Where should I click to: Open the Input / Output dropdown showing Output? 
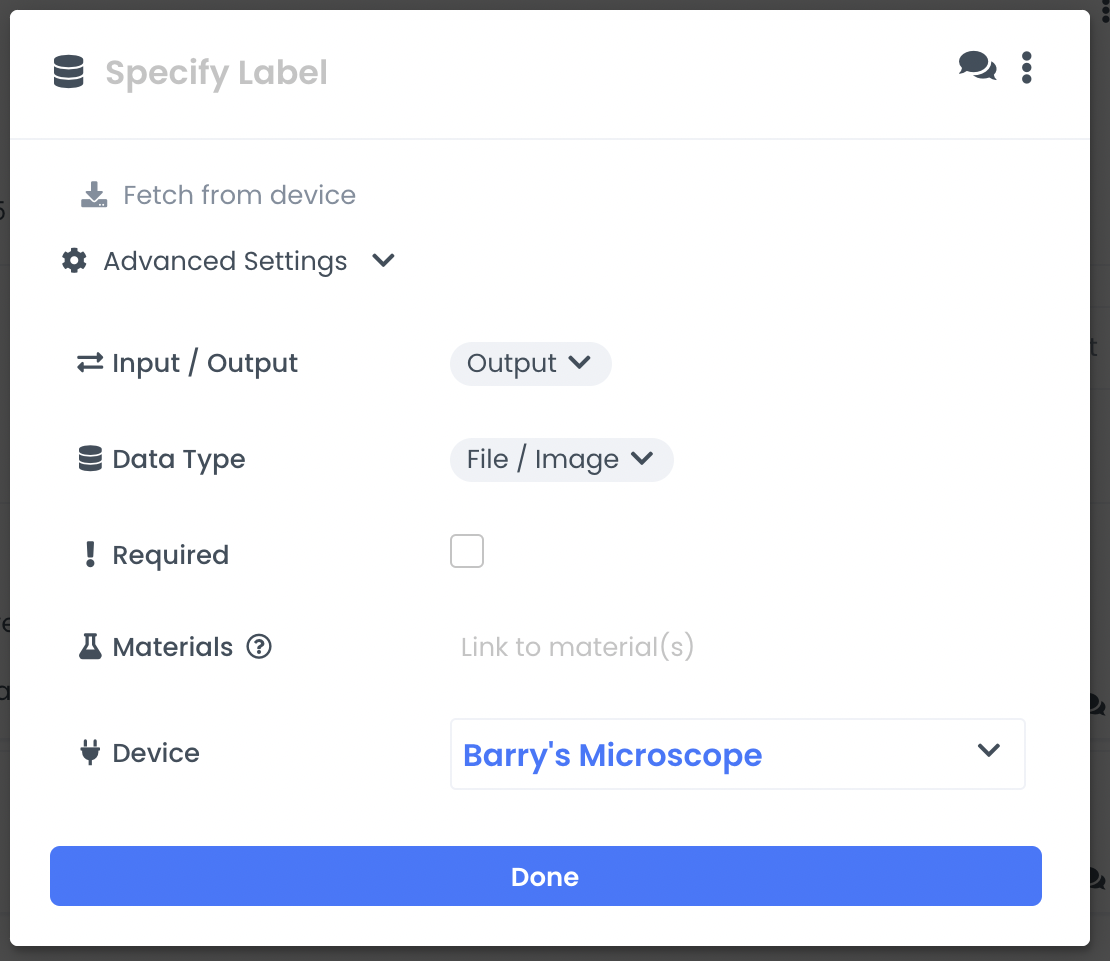531,363
